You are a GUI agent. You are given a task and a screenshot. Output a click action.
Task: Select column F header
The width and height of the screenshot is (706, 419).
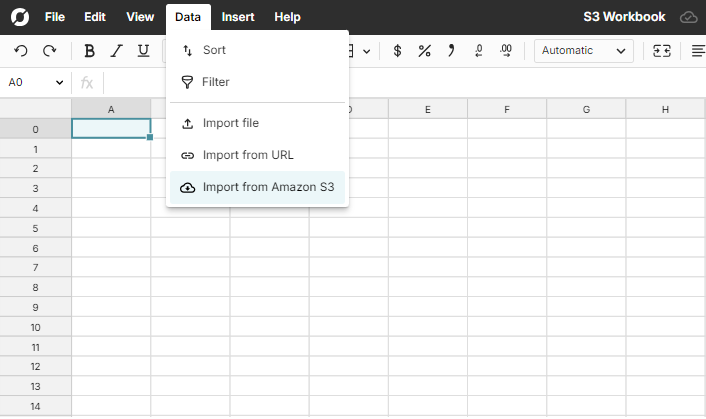point(507,109)
